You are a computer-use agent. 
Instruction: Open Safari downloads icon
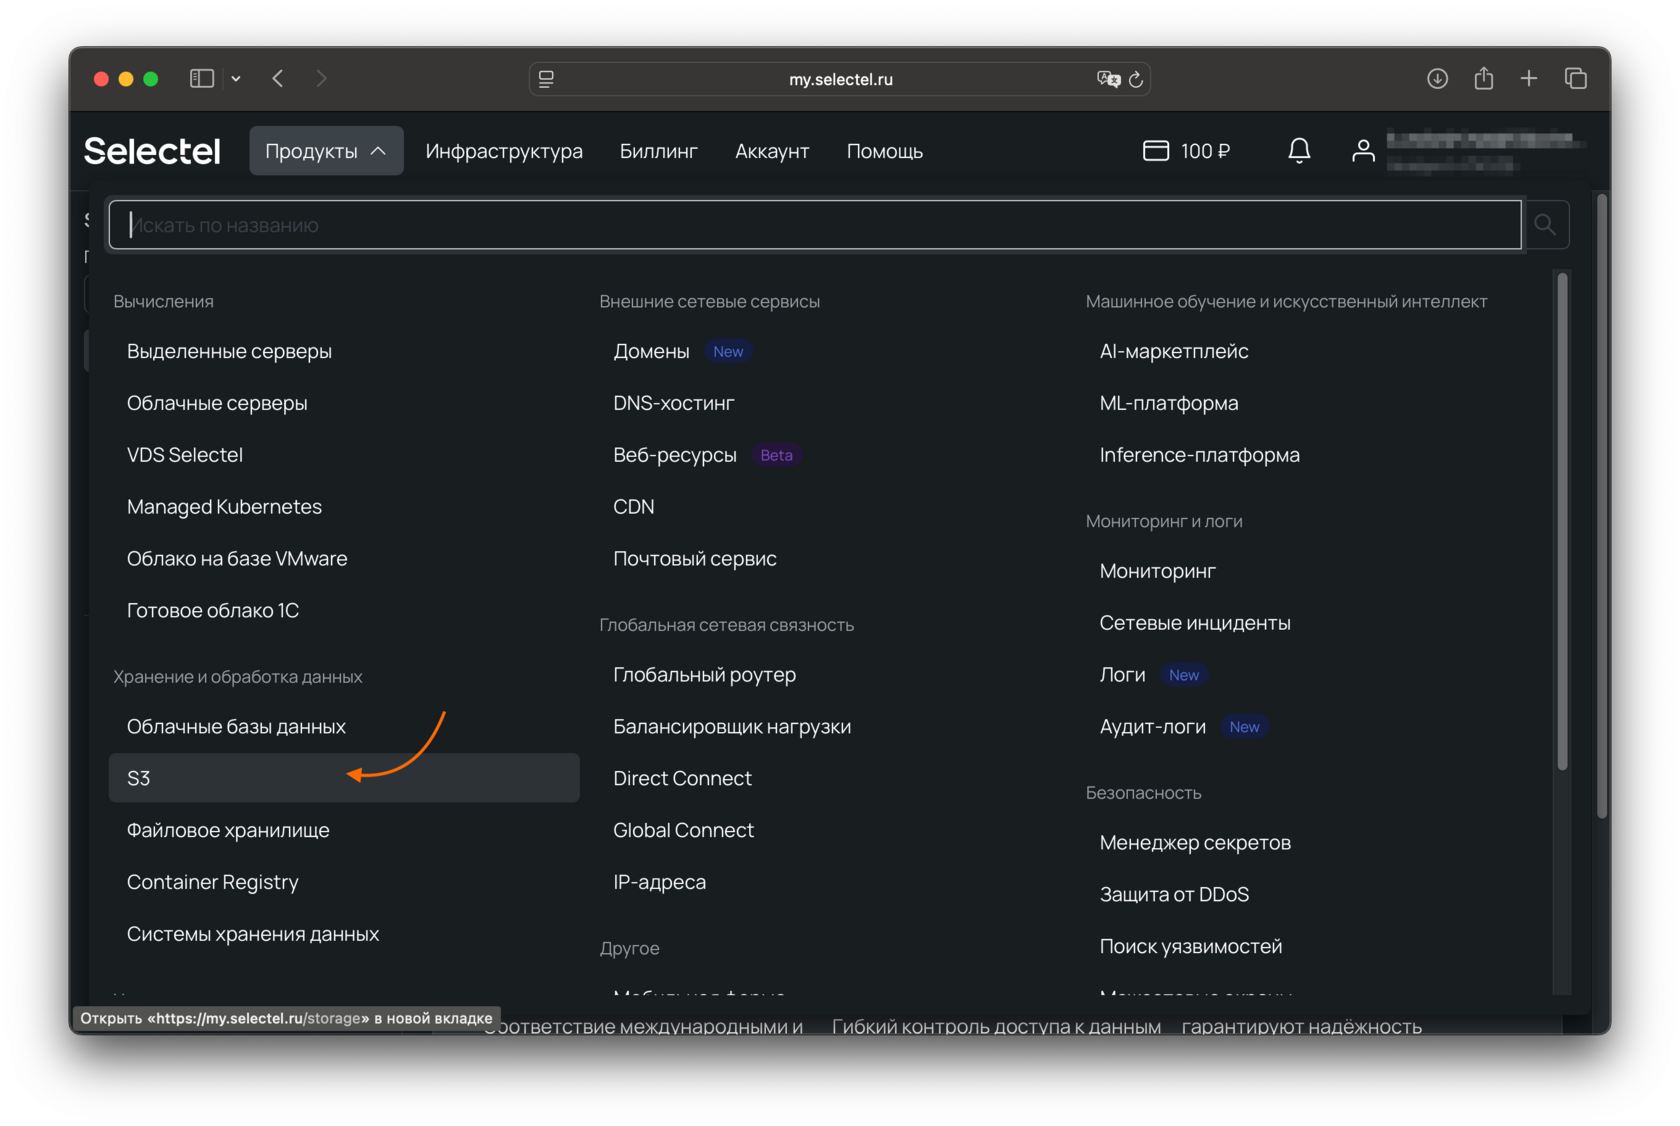pos(1437,78)
